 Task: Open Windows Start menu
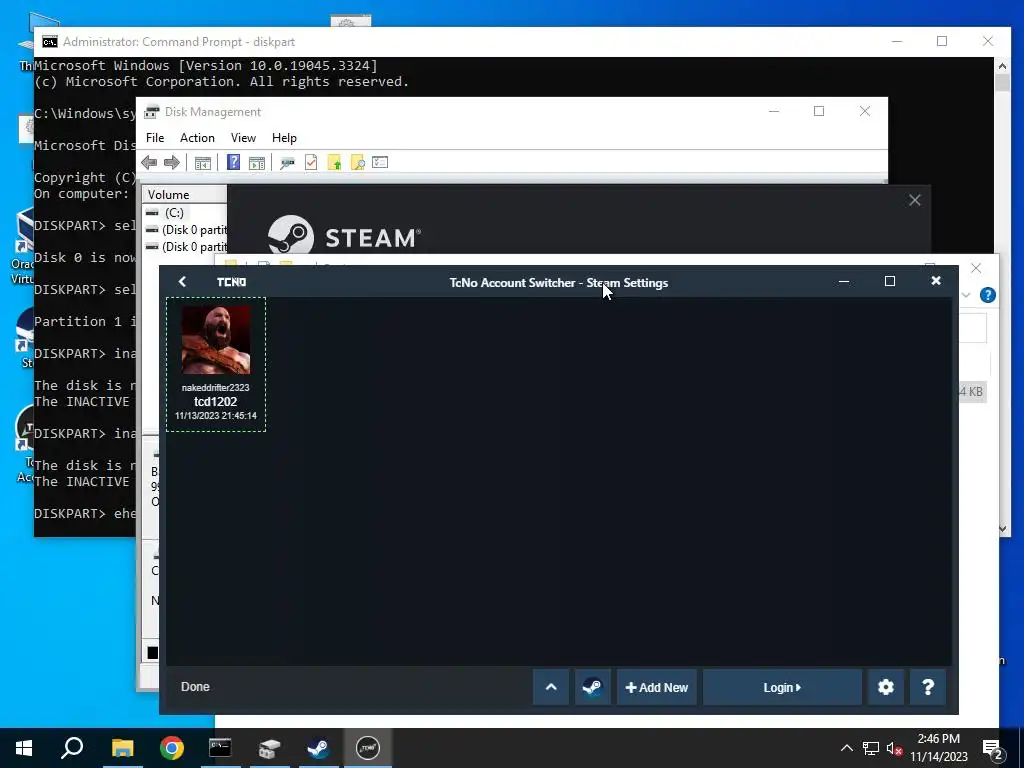point(24,748)
